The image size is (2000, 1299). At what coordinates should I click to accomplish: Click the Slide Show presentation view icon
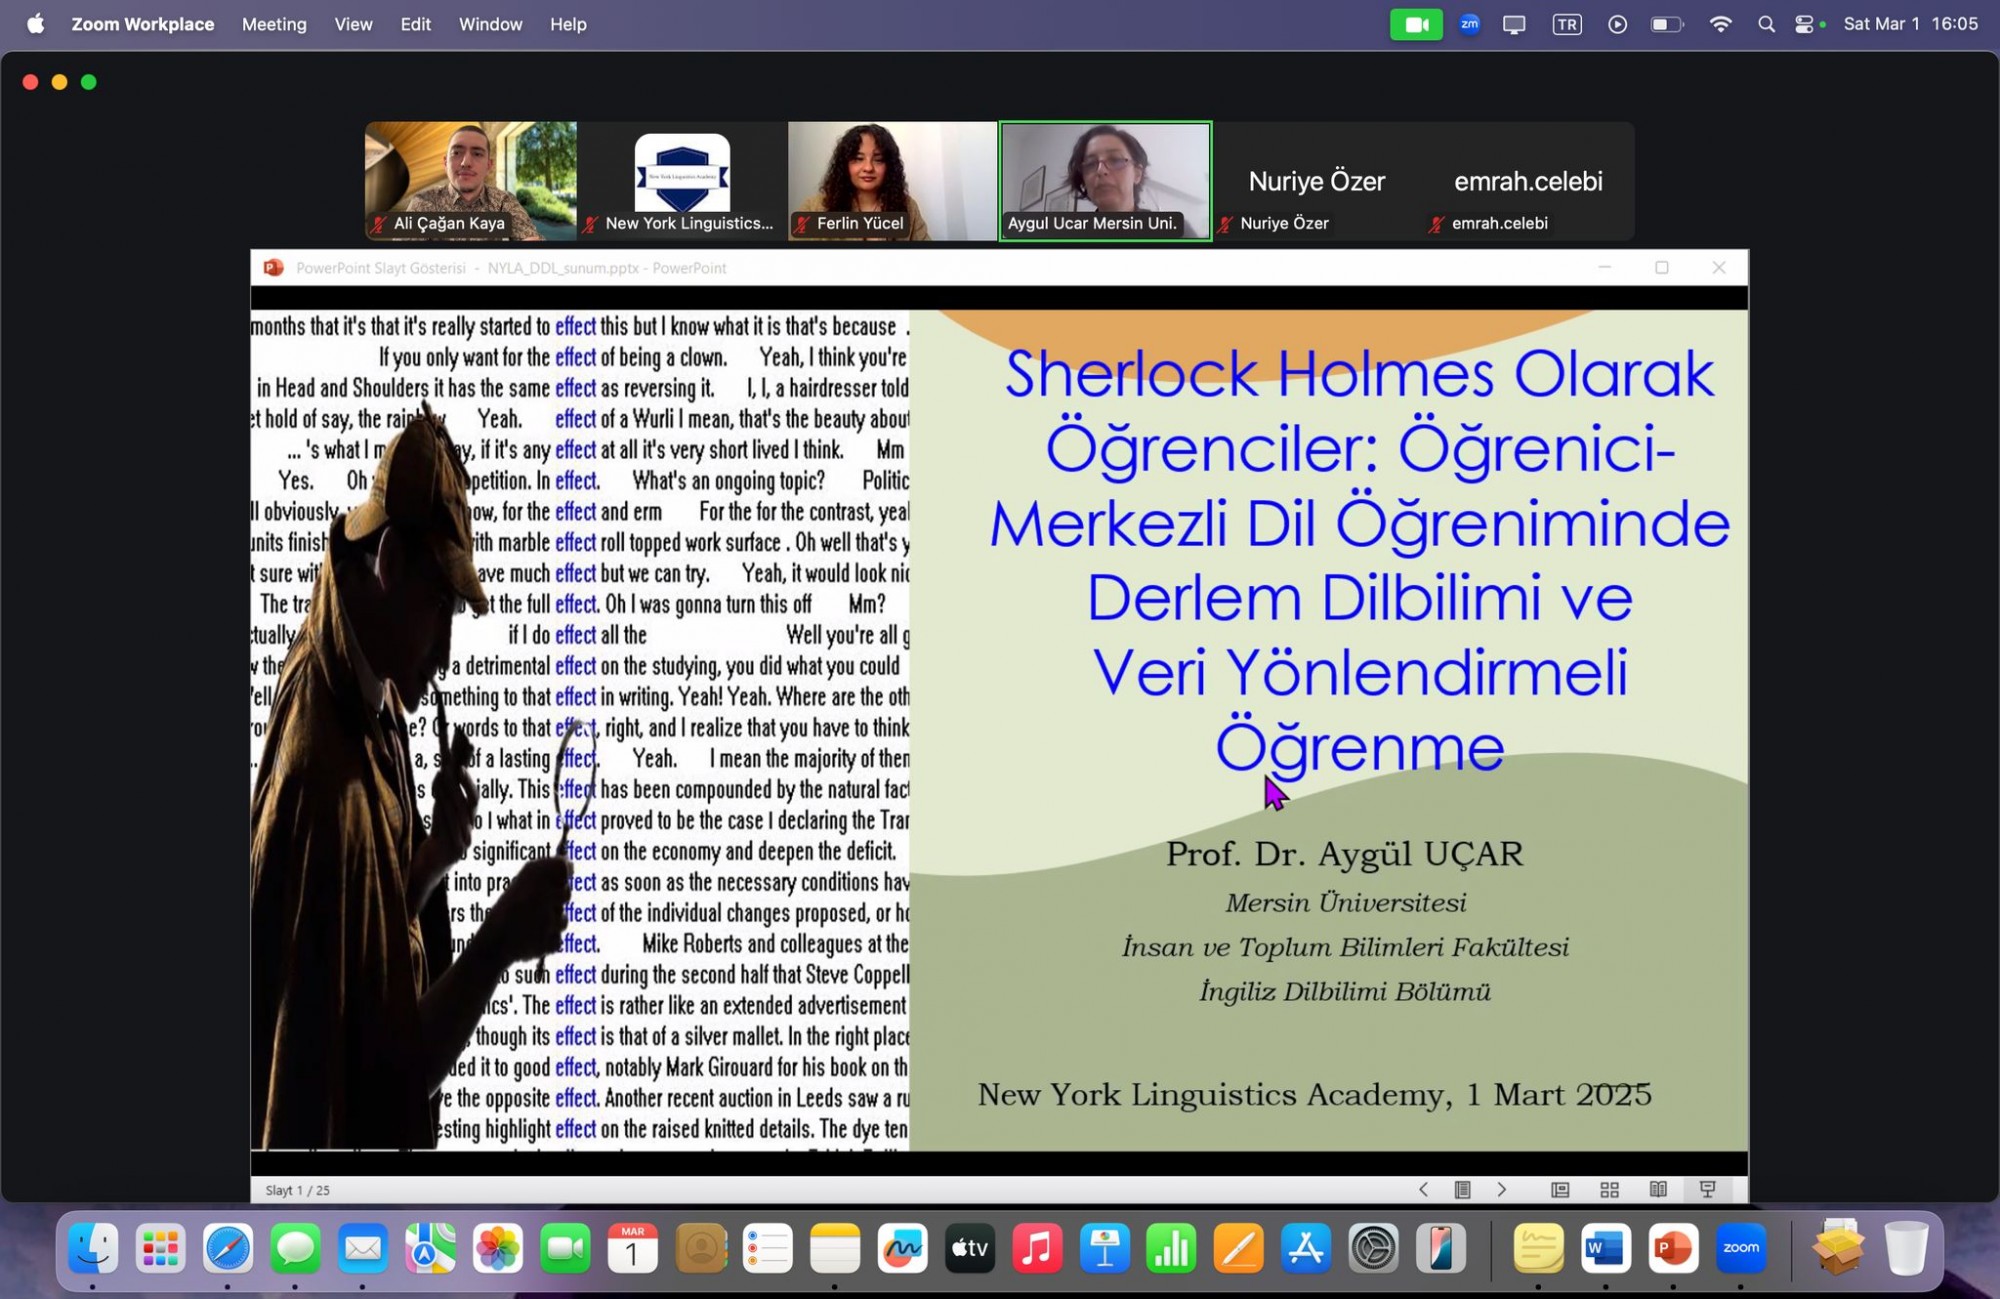pos(1707,1189)
